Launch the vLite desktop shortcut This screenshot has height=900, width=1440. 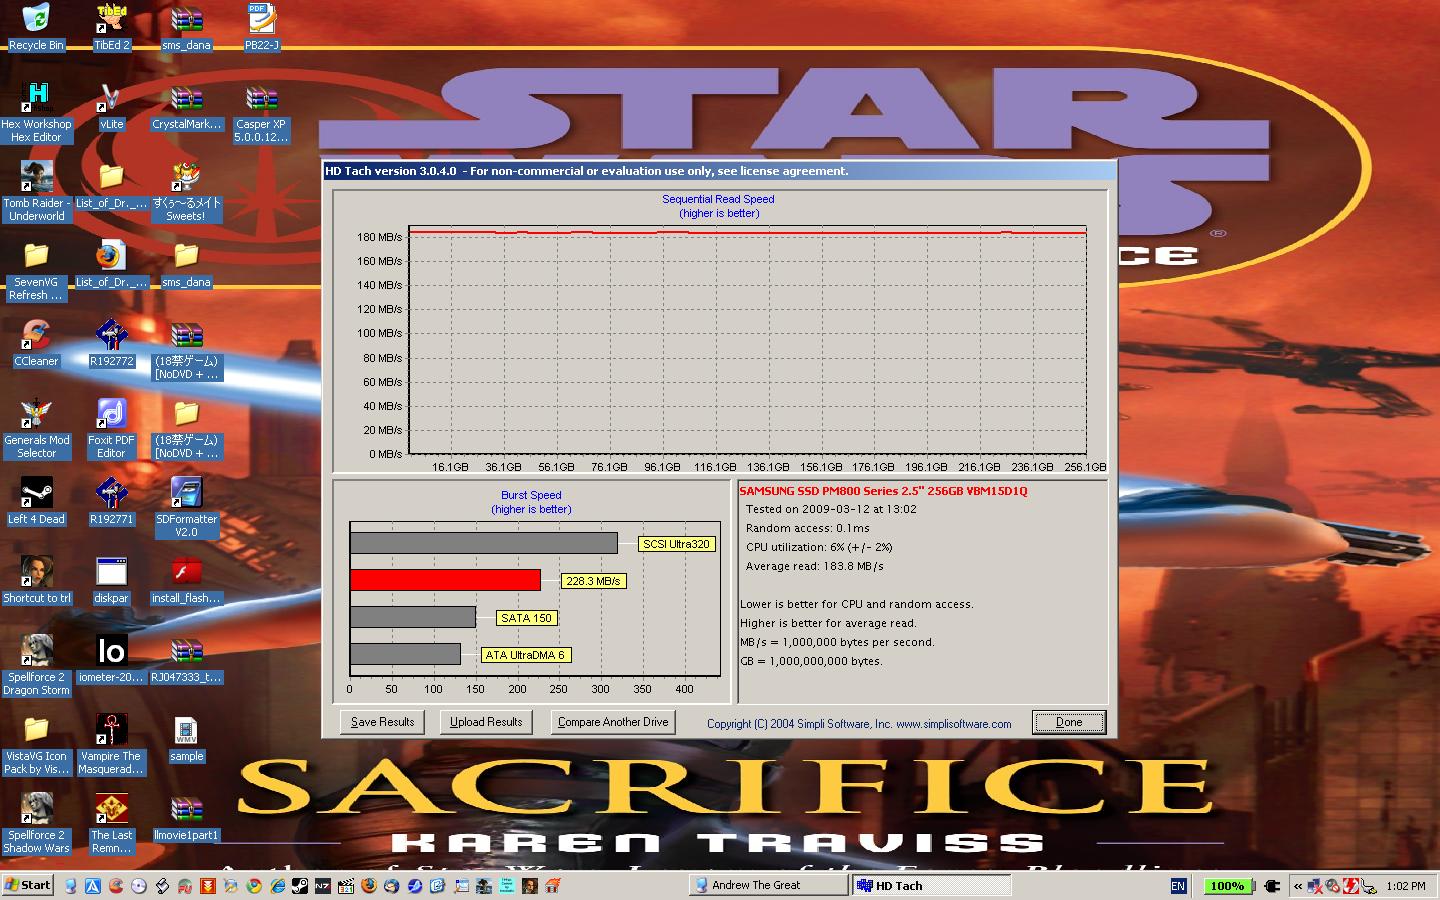[x=112, y=106]
